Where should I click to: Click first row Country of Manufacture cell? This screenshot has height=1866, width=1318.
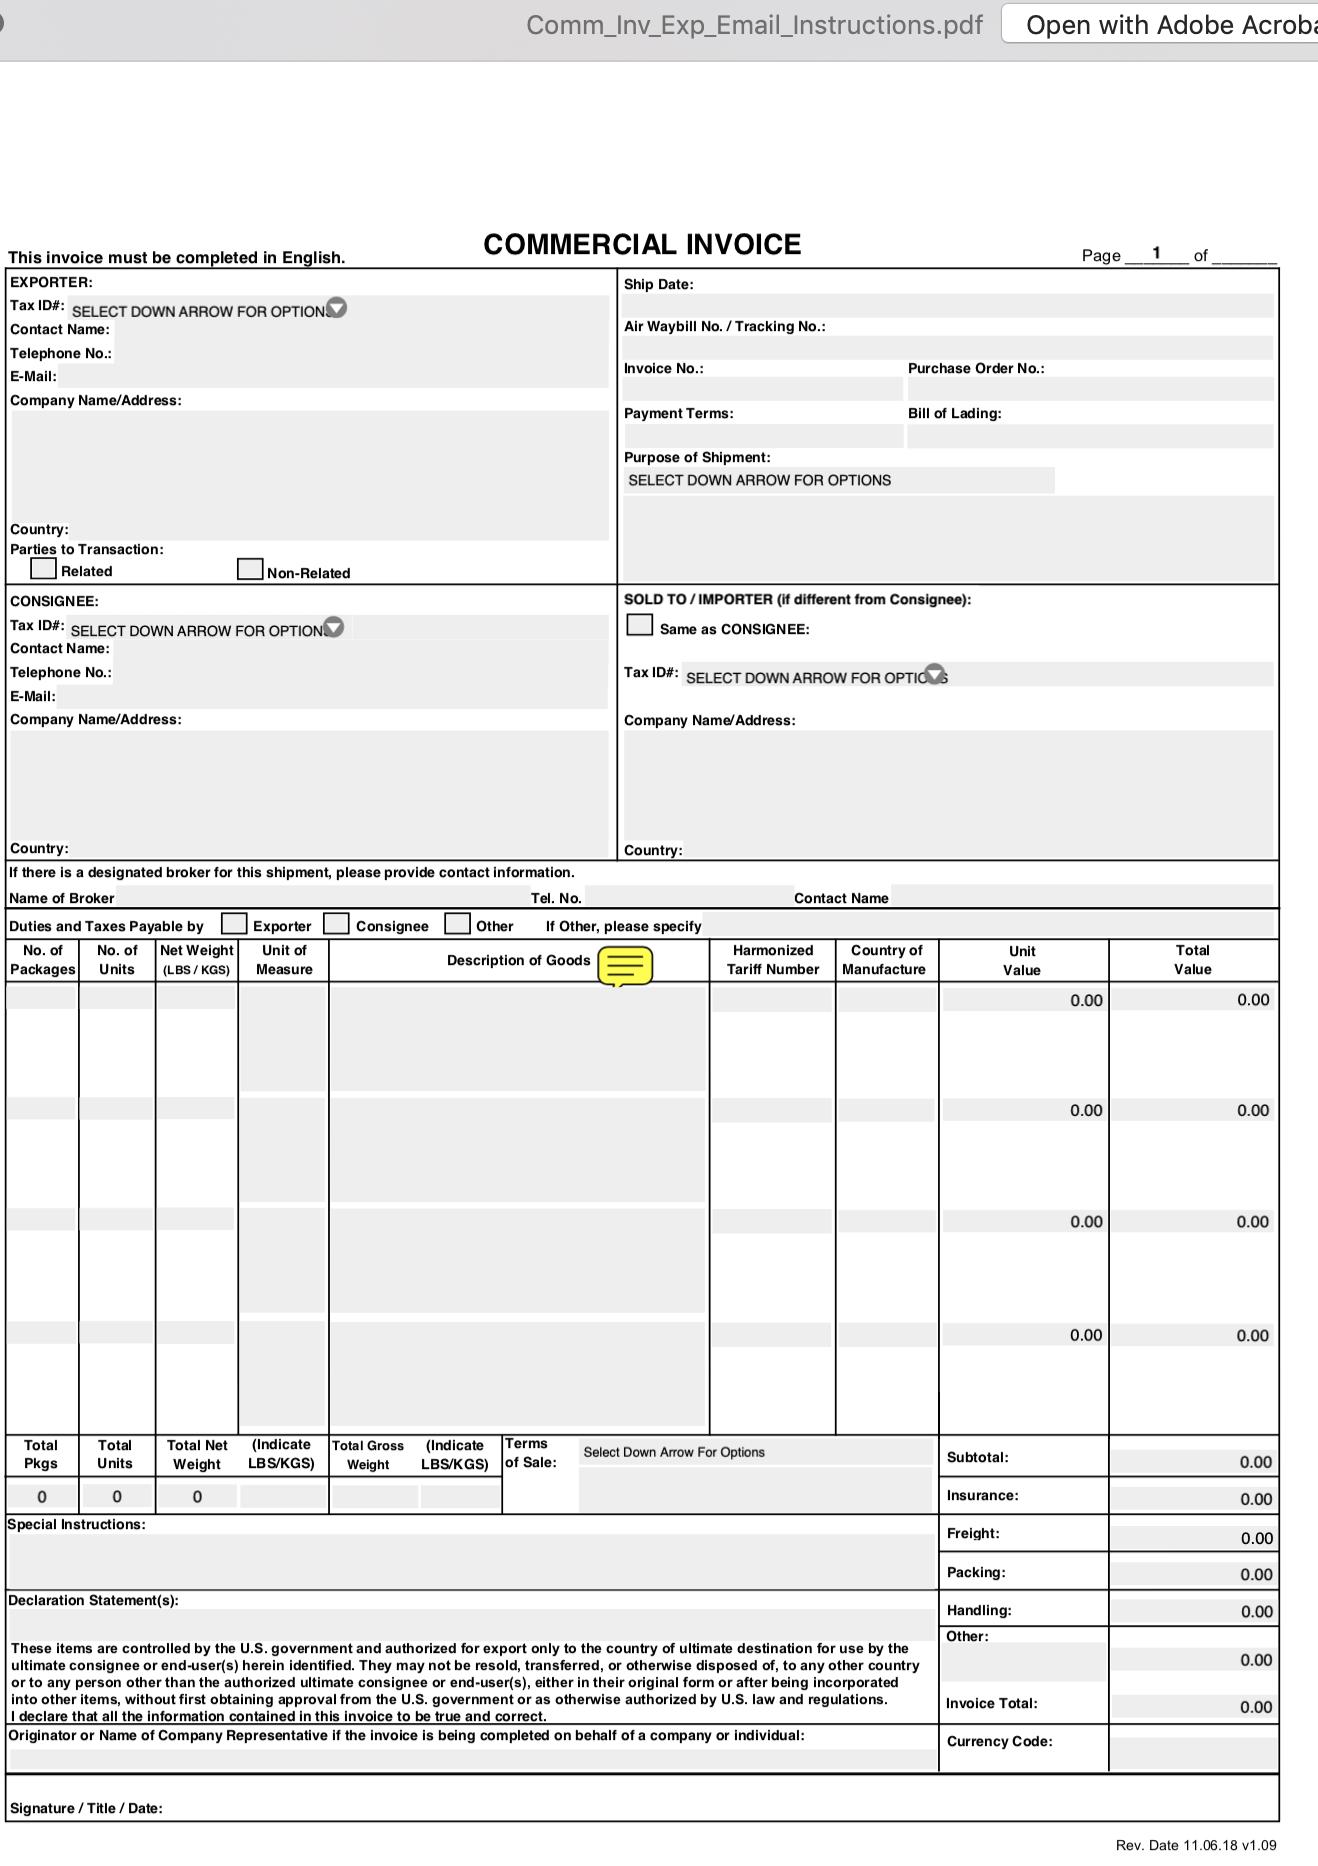coord(886,998)
